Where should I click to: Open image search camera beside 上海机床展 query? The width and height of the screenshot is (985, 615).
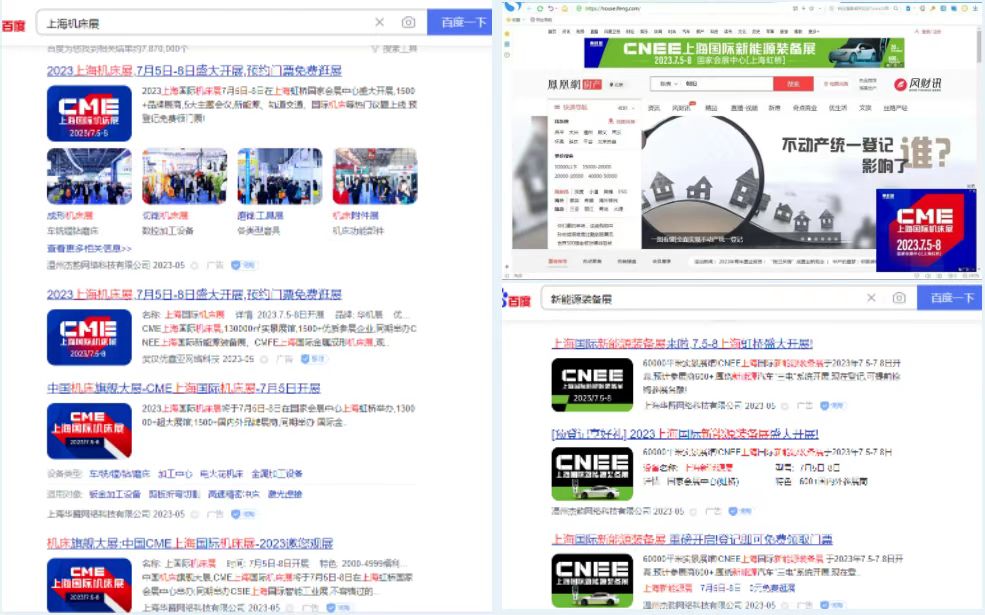pos(408,23)
